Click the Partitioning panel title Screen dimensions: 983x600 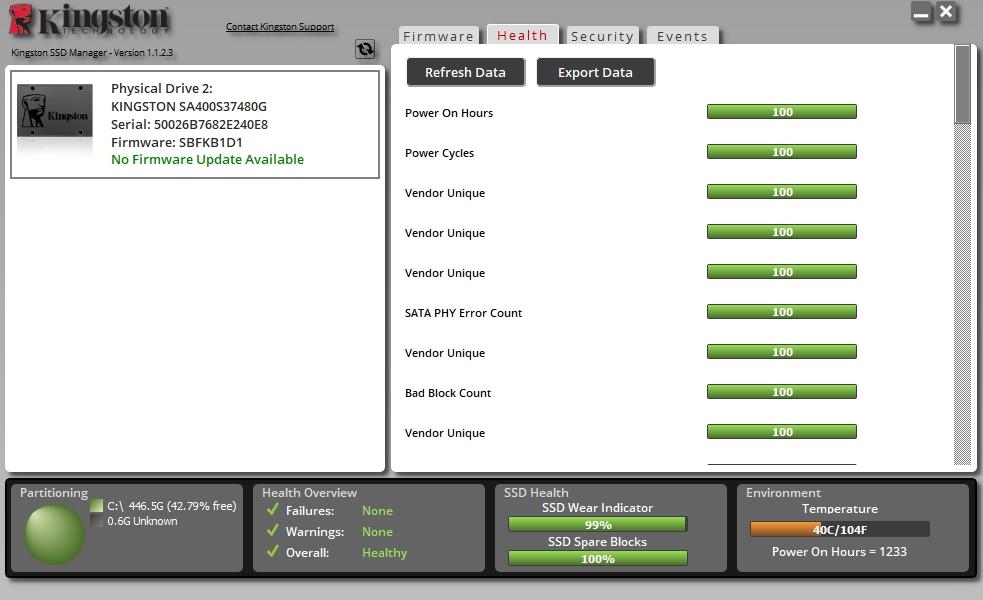(54, 493)
